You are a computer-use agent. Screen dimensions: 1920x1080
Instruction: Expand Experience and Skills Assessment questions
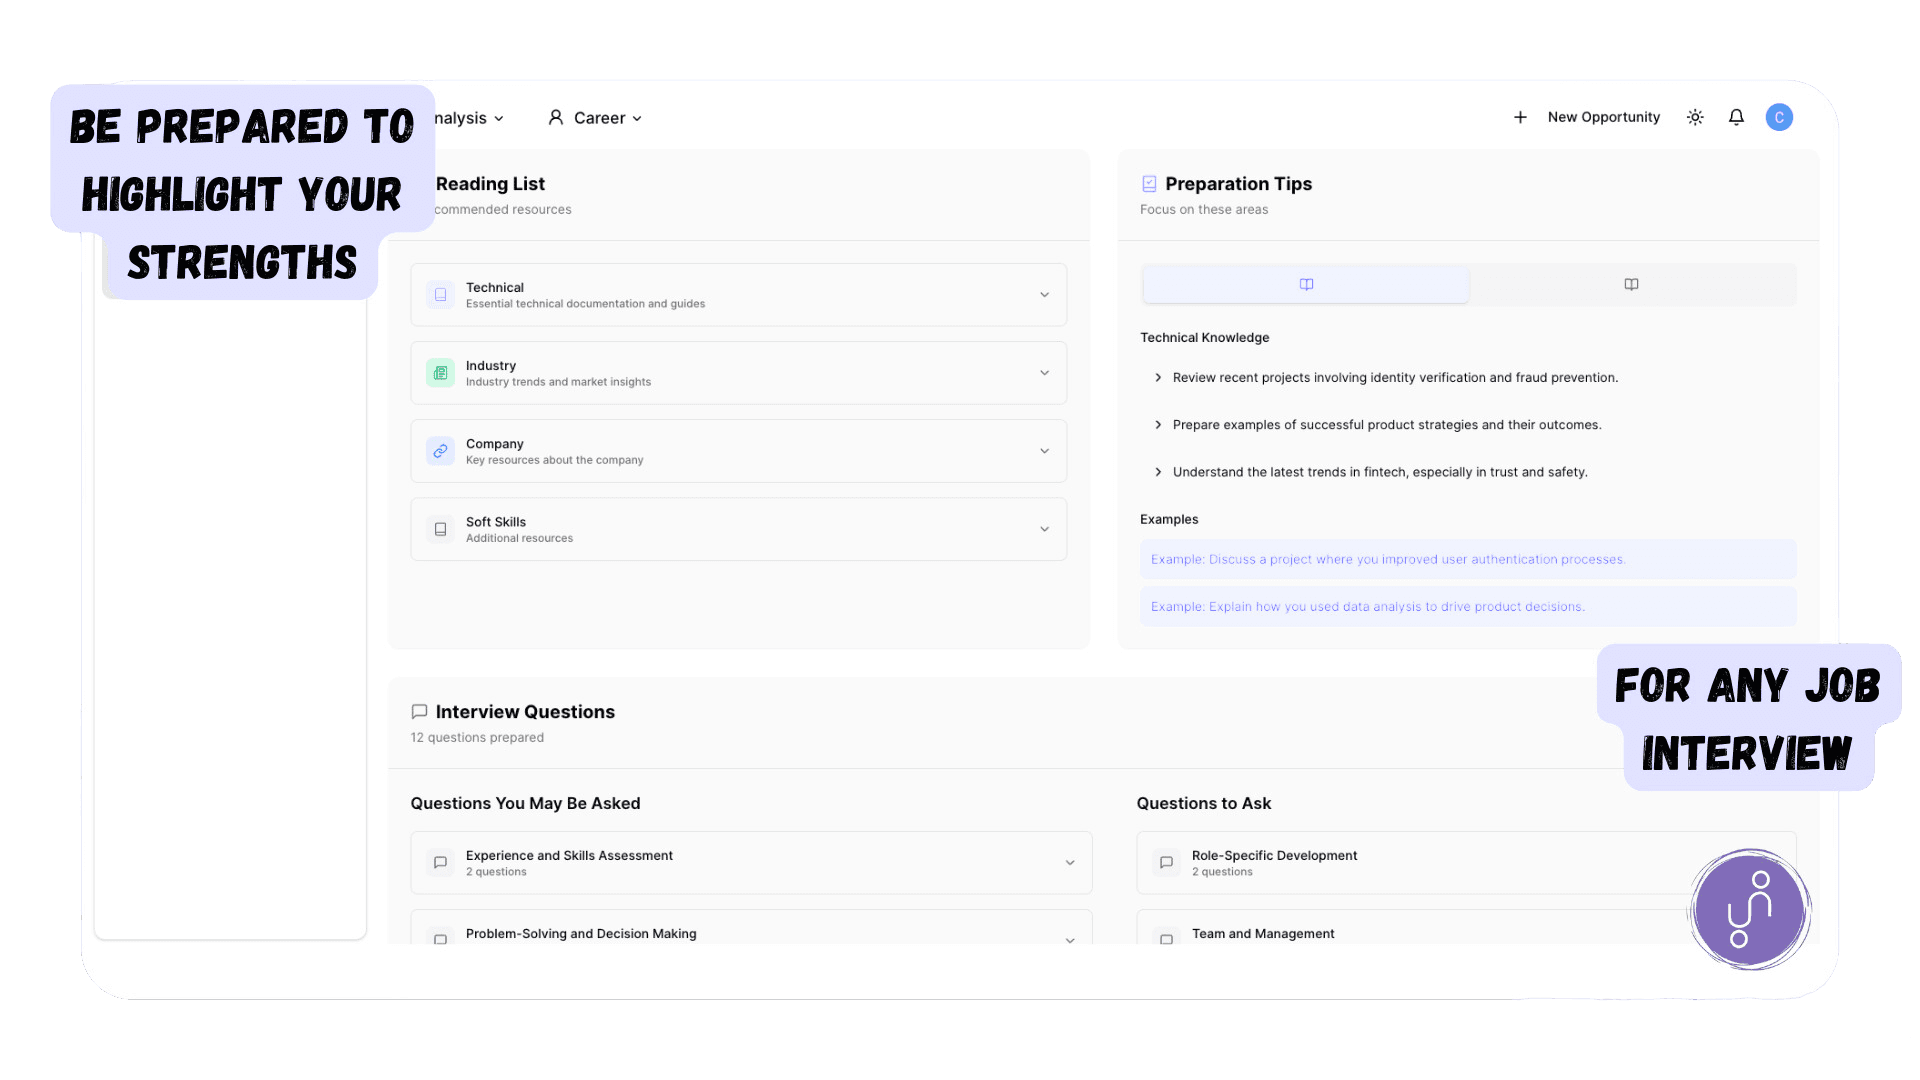point(1068,862)
